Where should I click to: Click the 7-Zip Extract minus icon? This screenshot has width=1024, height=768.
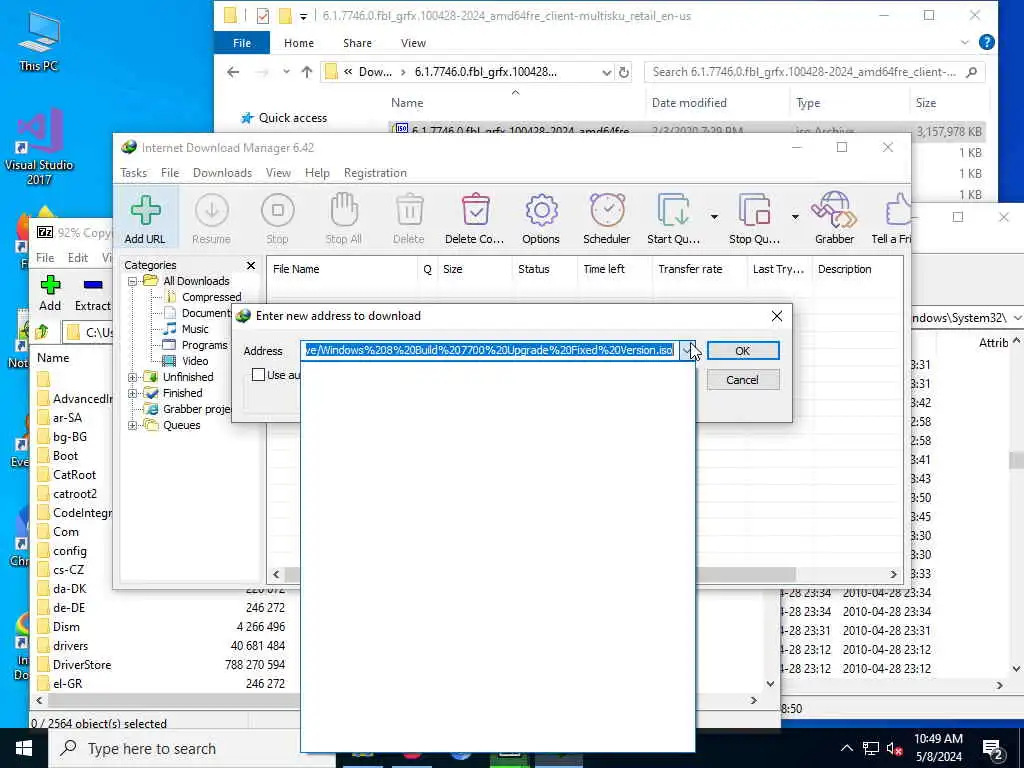(x=93, y=285)
